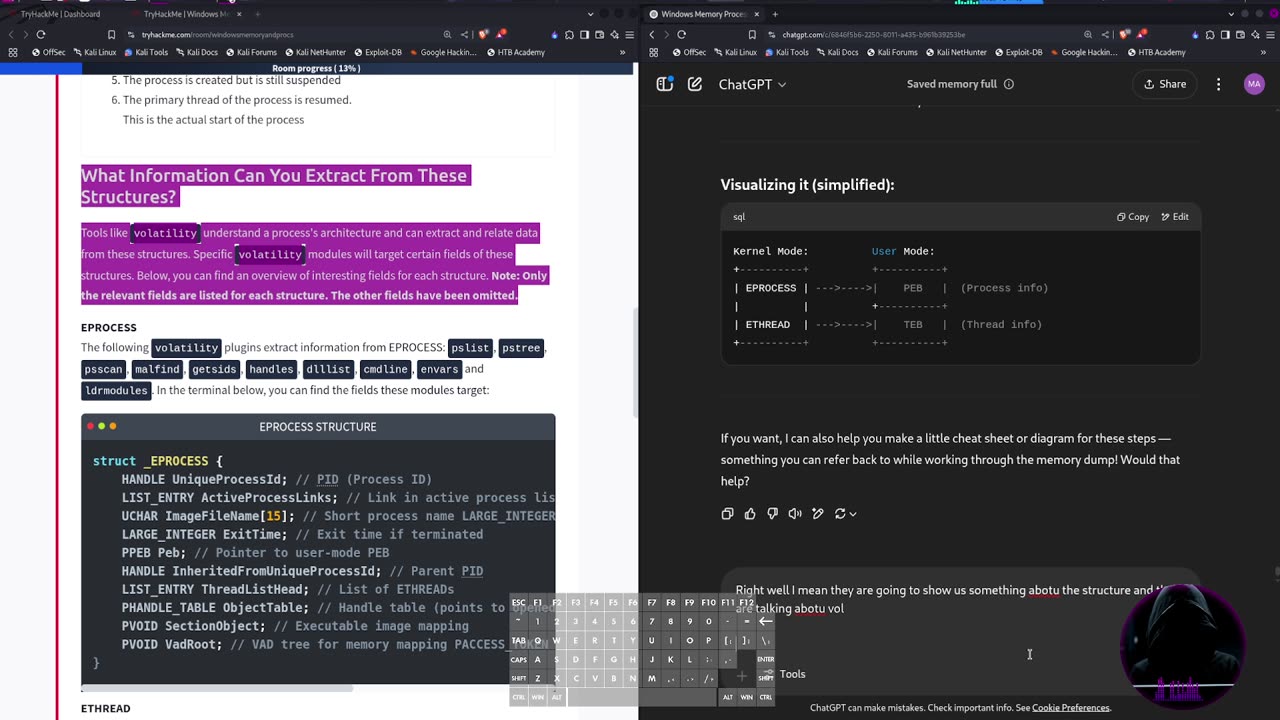Image resolution: width=1280 pixels, height=720 pixels.
Task: Open Brave Shields in left browser
Action: click(x=485, y=34)
